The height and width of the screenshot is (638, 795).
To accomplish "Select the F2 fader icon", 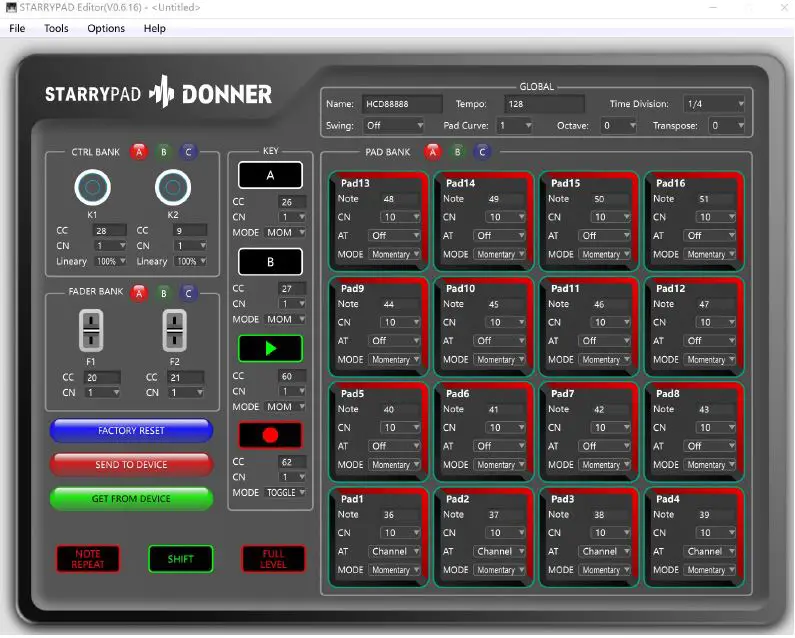I will coord(174,331).
